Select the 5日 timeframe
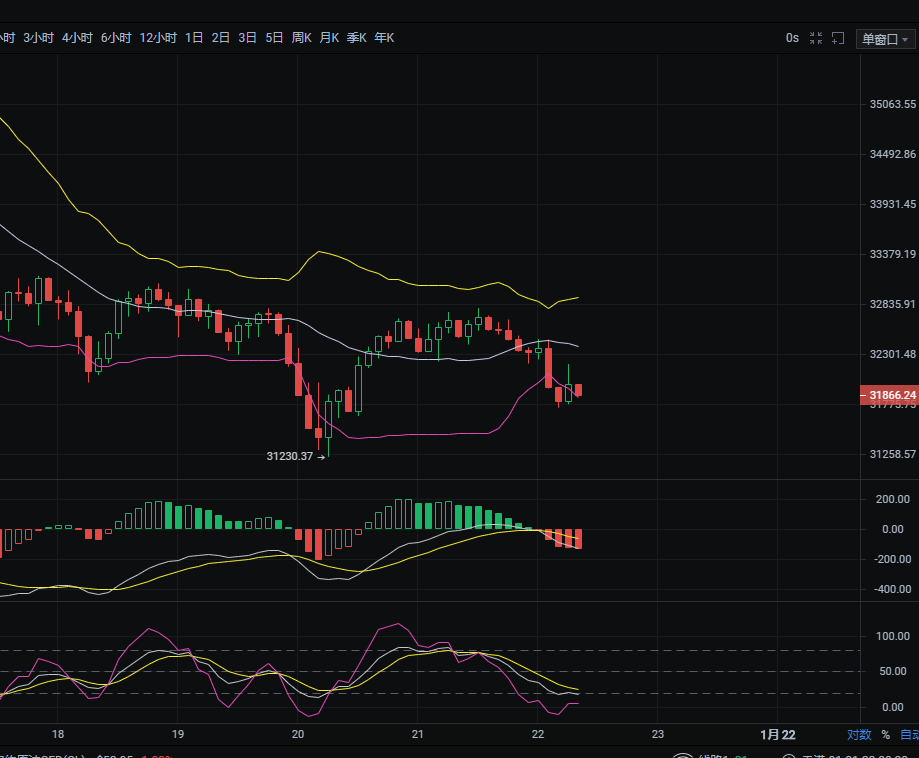 coord(274,38)
